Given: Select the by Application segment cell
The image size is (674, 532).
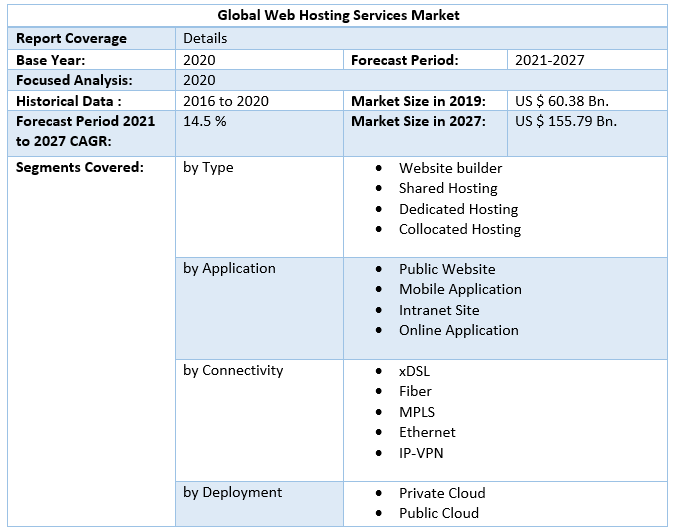Looking at the screenshot, I should (x=229, y=268).
